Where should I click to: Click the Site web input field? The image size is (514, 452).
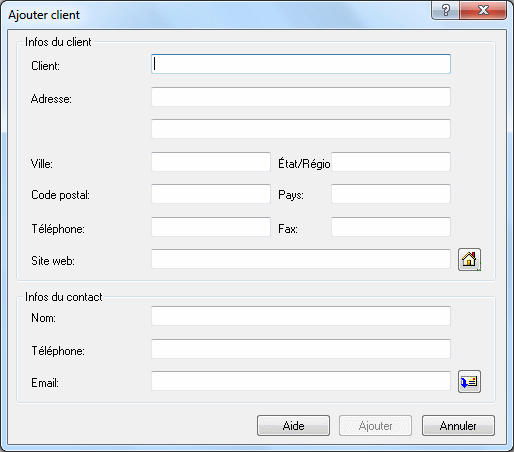[301, 259]
